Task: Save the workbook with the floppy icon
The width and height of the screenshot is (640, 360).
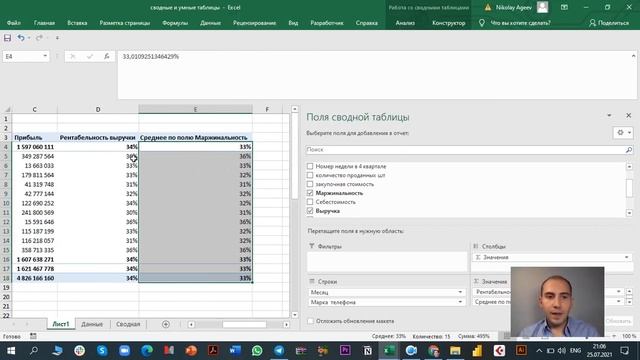Action: [7, 38]
